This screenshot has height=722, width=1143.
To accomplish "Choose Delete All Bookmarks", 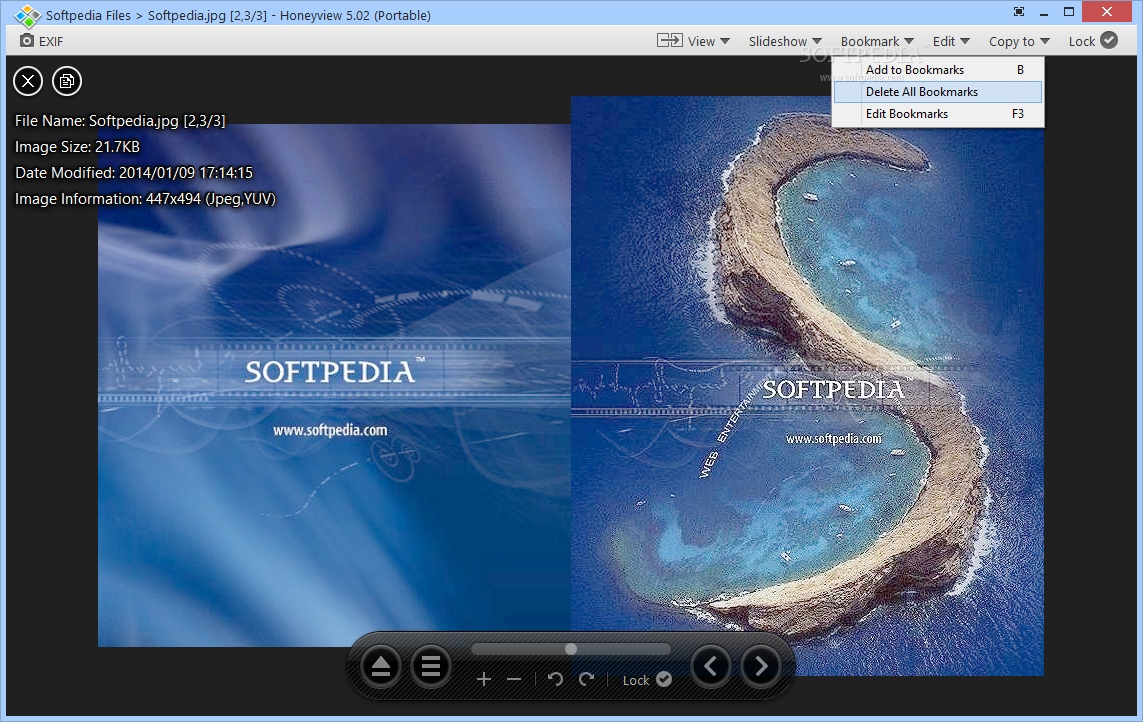I will point(937,92).
